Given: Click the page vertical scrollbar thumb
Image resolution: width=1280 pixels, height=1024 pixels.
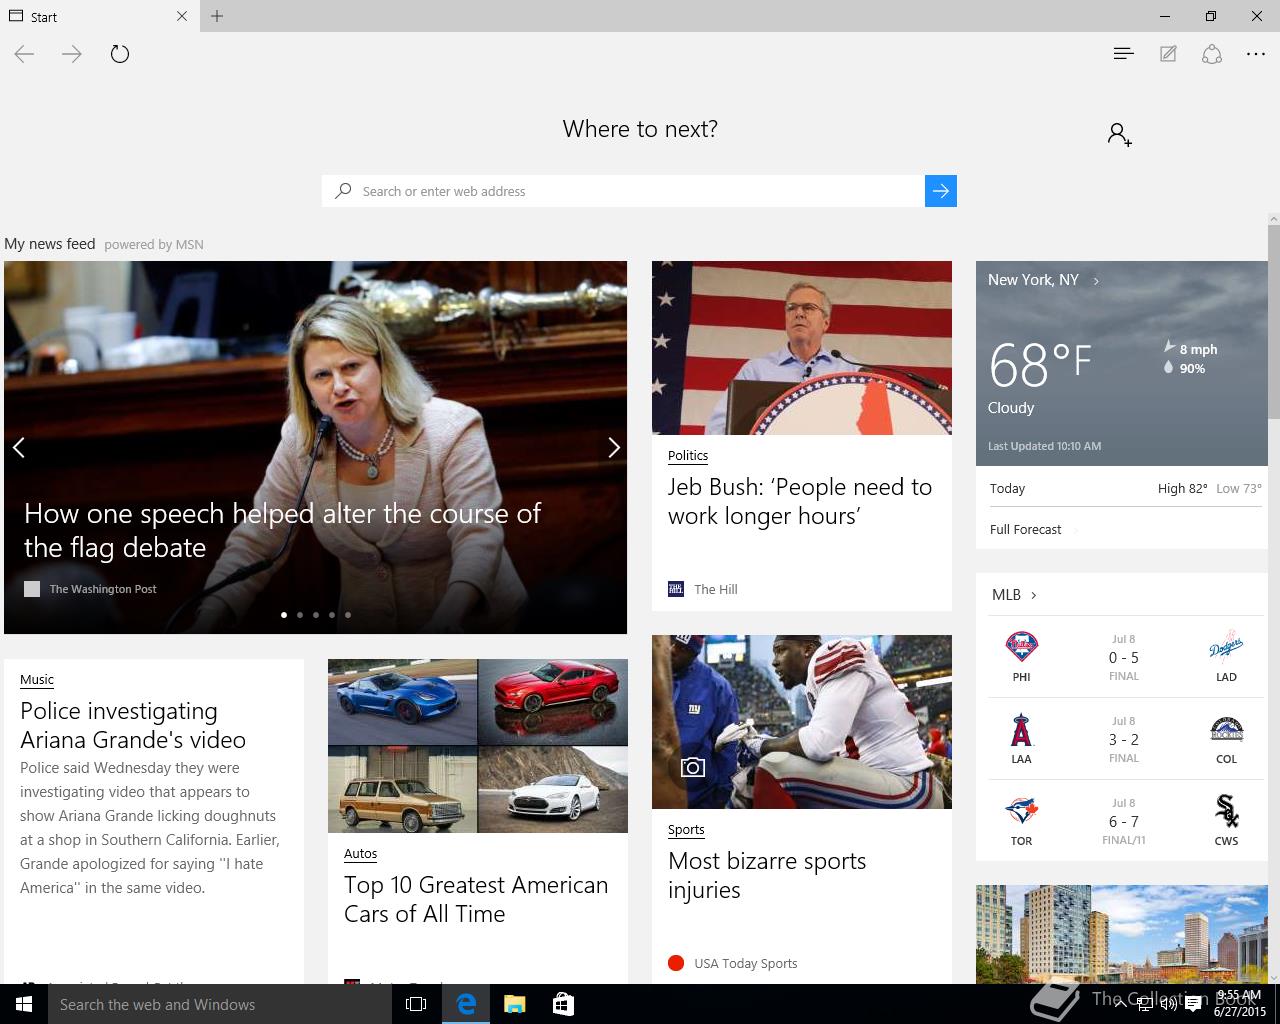Looking at the screenshot, I should [1274, 323].
